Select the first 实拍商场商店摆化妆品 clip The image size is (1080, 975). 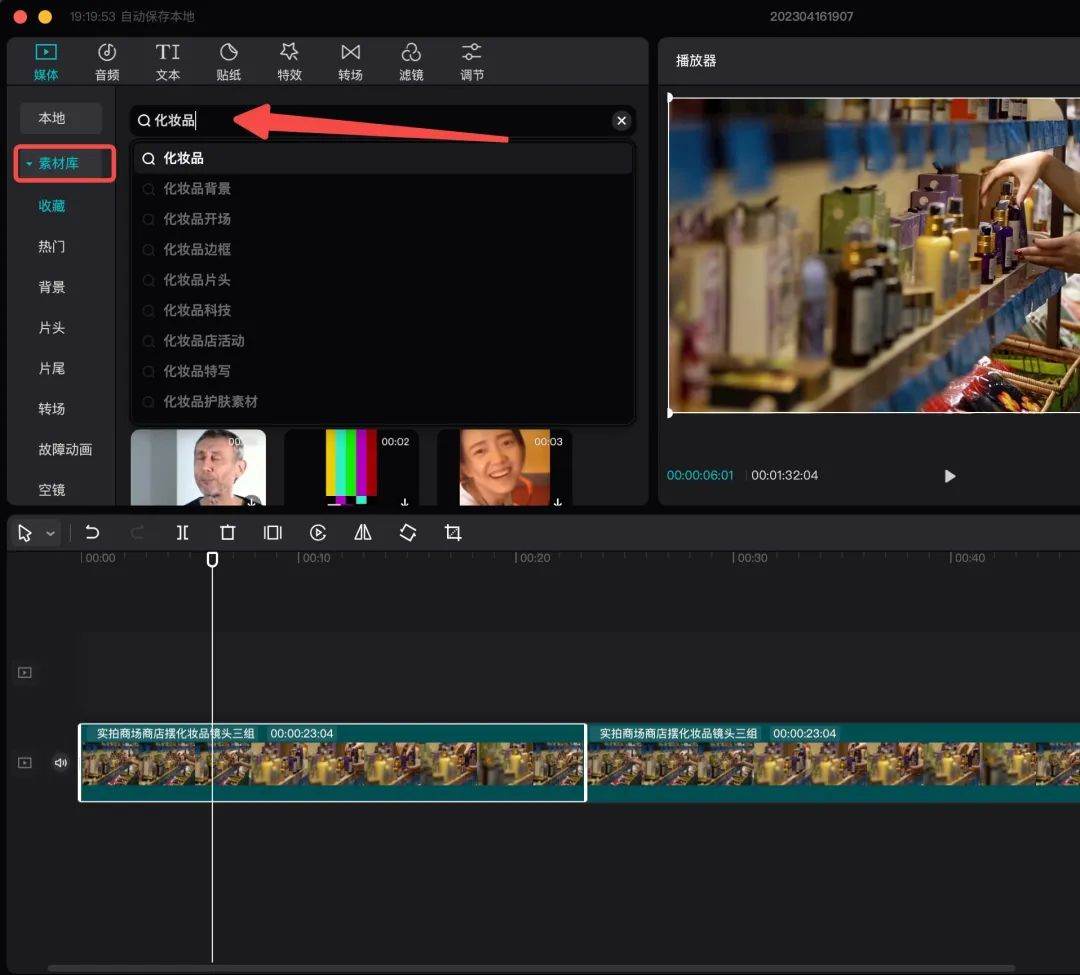point(333,762)
